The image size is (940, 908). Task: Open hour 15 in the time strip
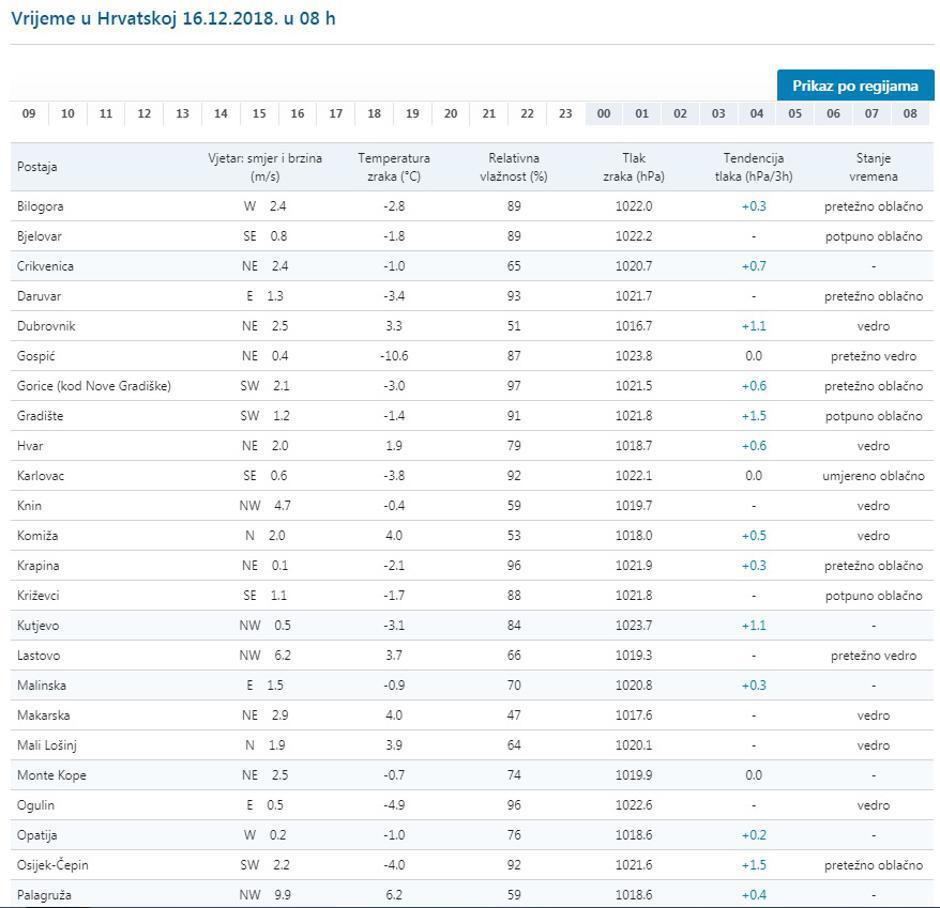[x=259, y=114]
